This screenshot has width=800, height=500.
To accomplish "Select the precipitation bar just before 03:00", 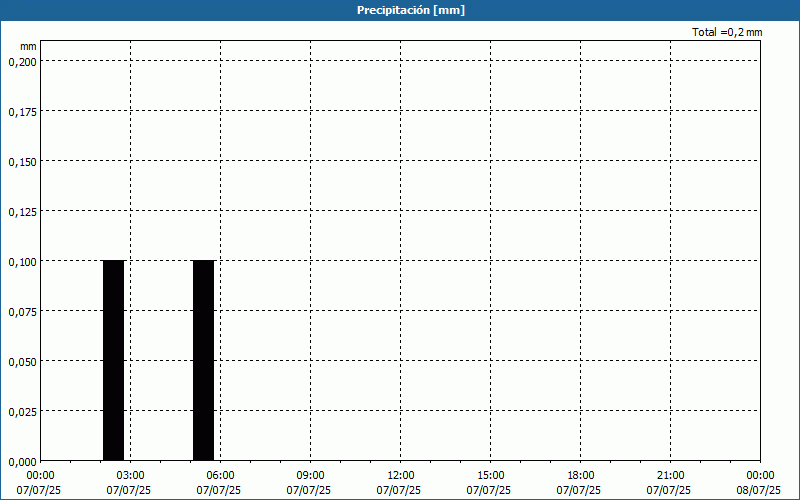I will (113, 361).
